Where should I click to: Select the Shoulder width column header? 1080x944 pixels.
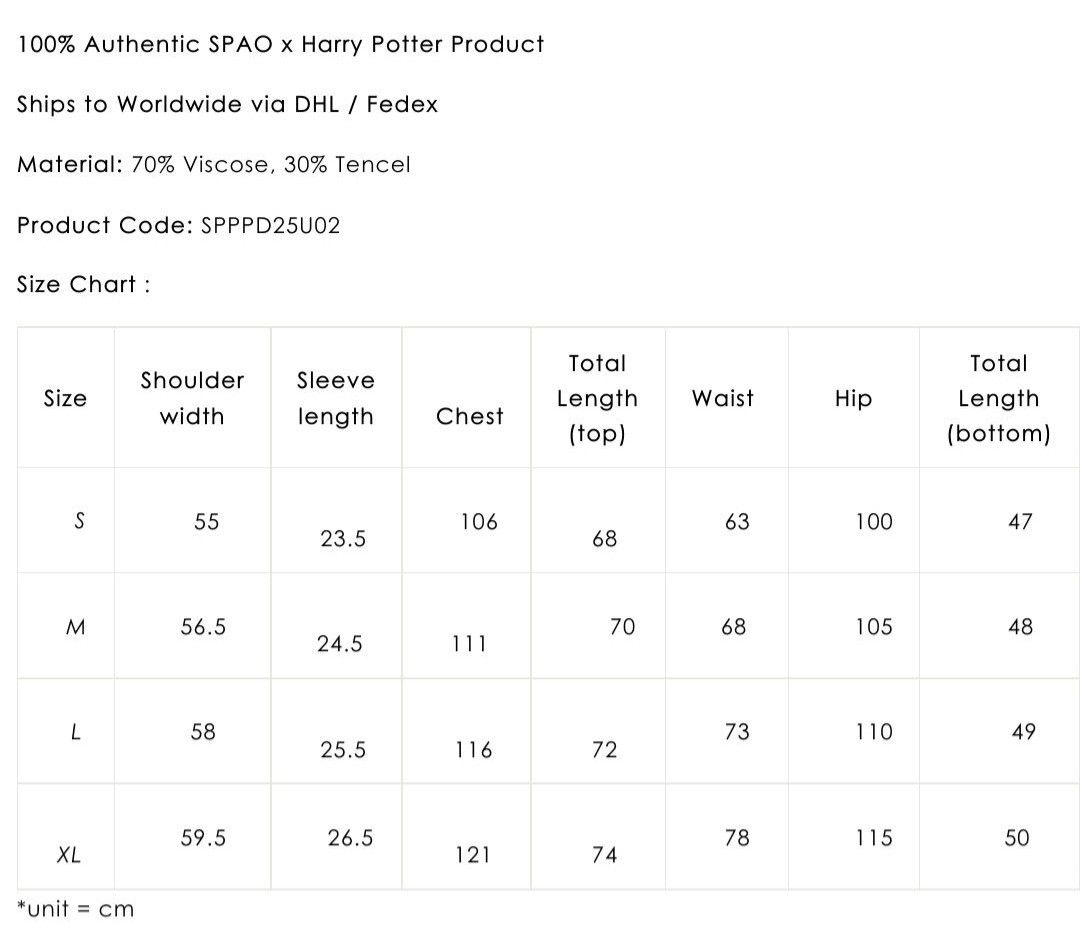(x=192, y=398)
